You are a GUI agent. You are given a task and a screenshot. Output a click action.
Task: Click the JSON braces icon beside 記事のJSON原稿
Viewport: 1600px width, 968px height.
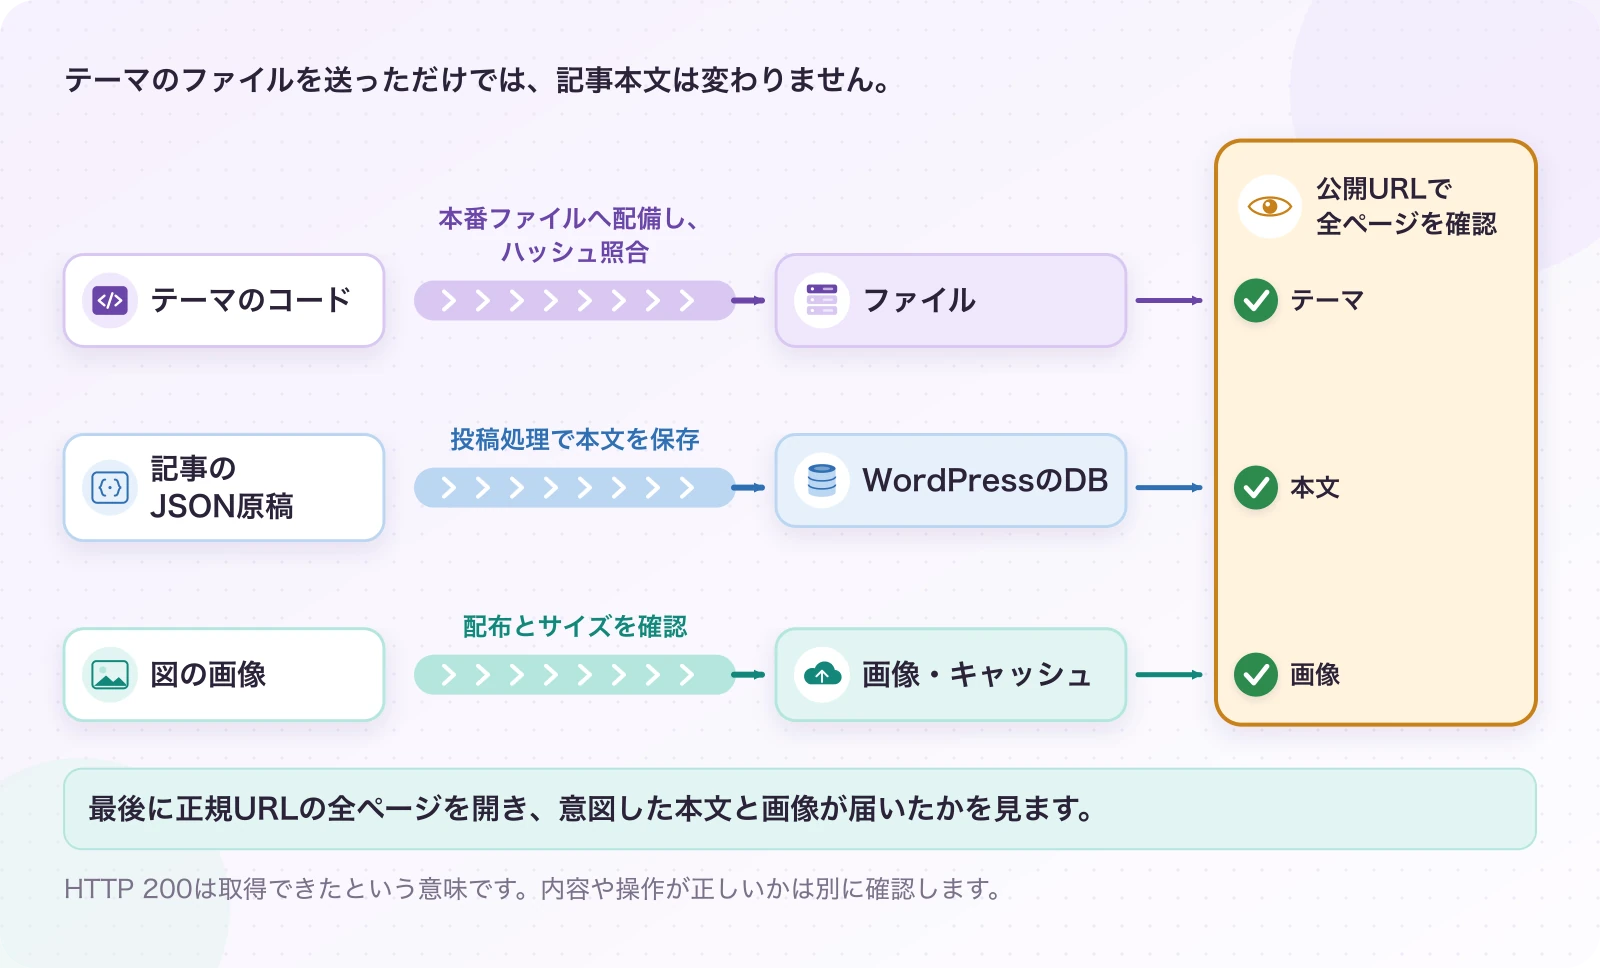click(x=110, y=488)
